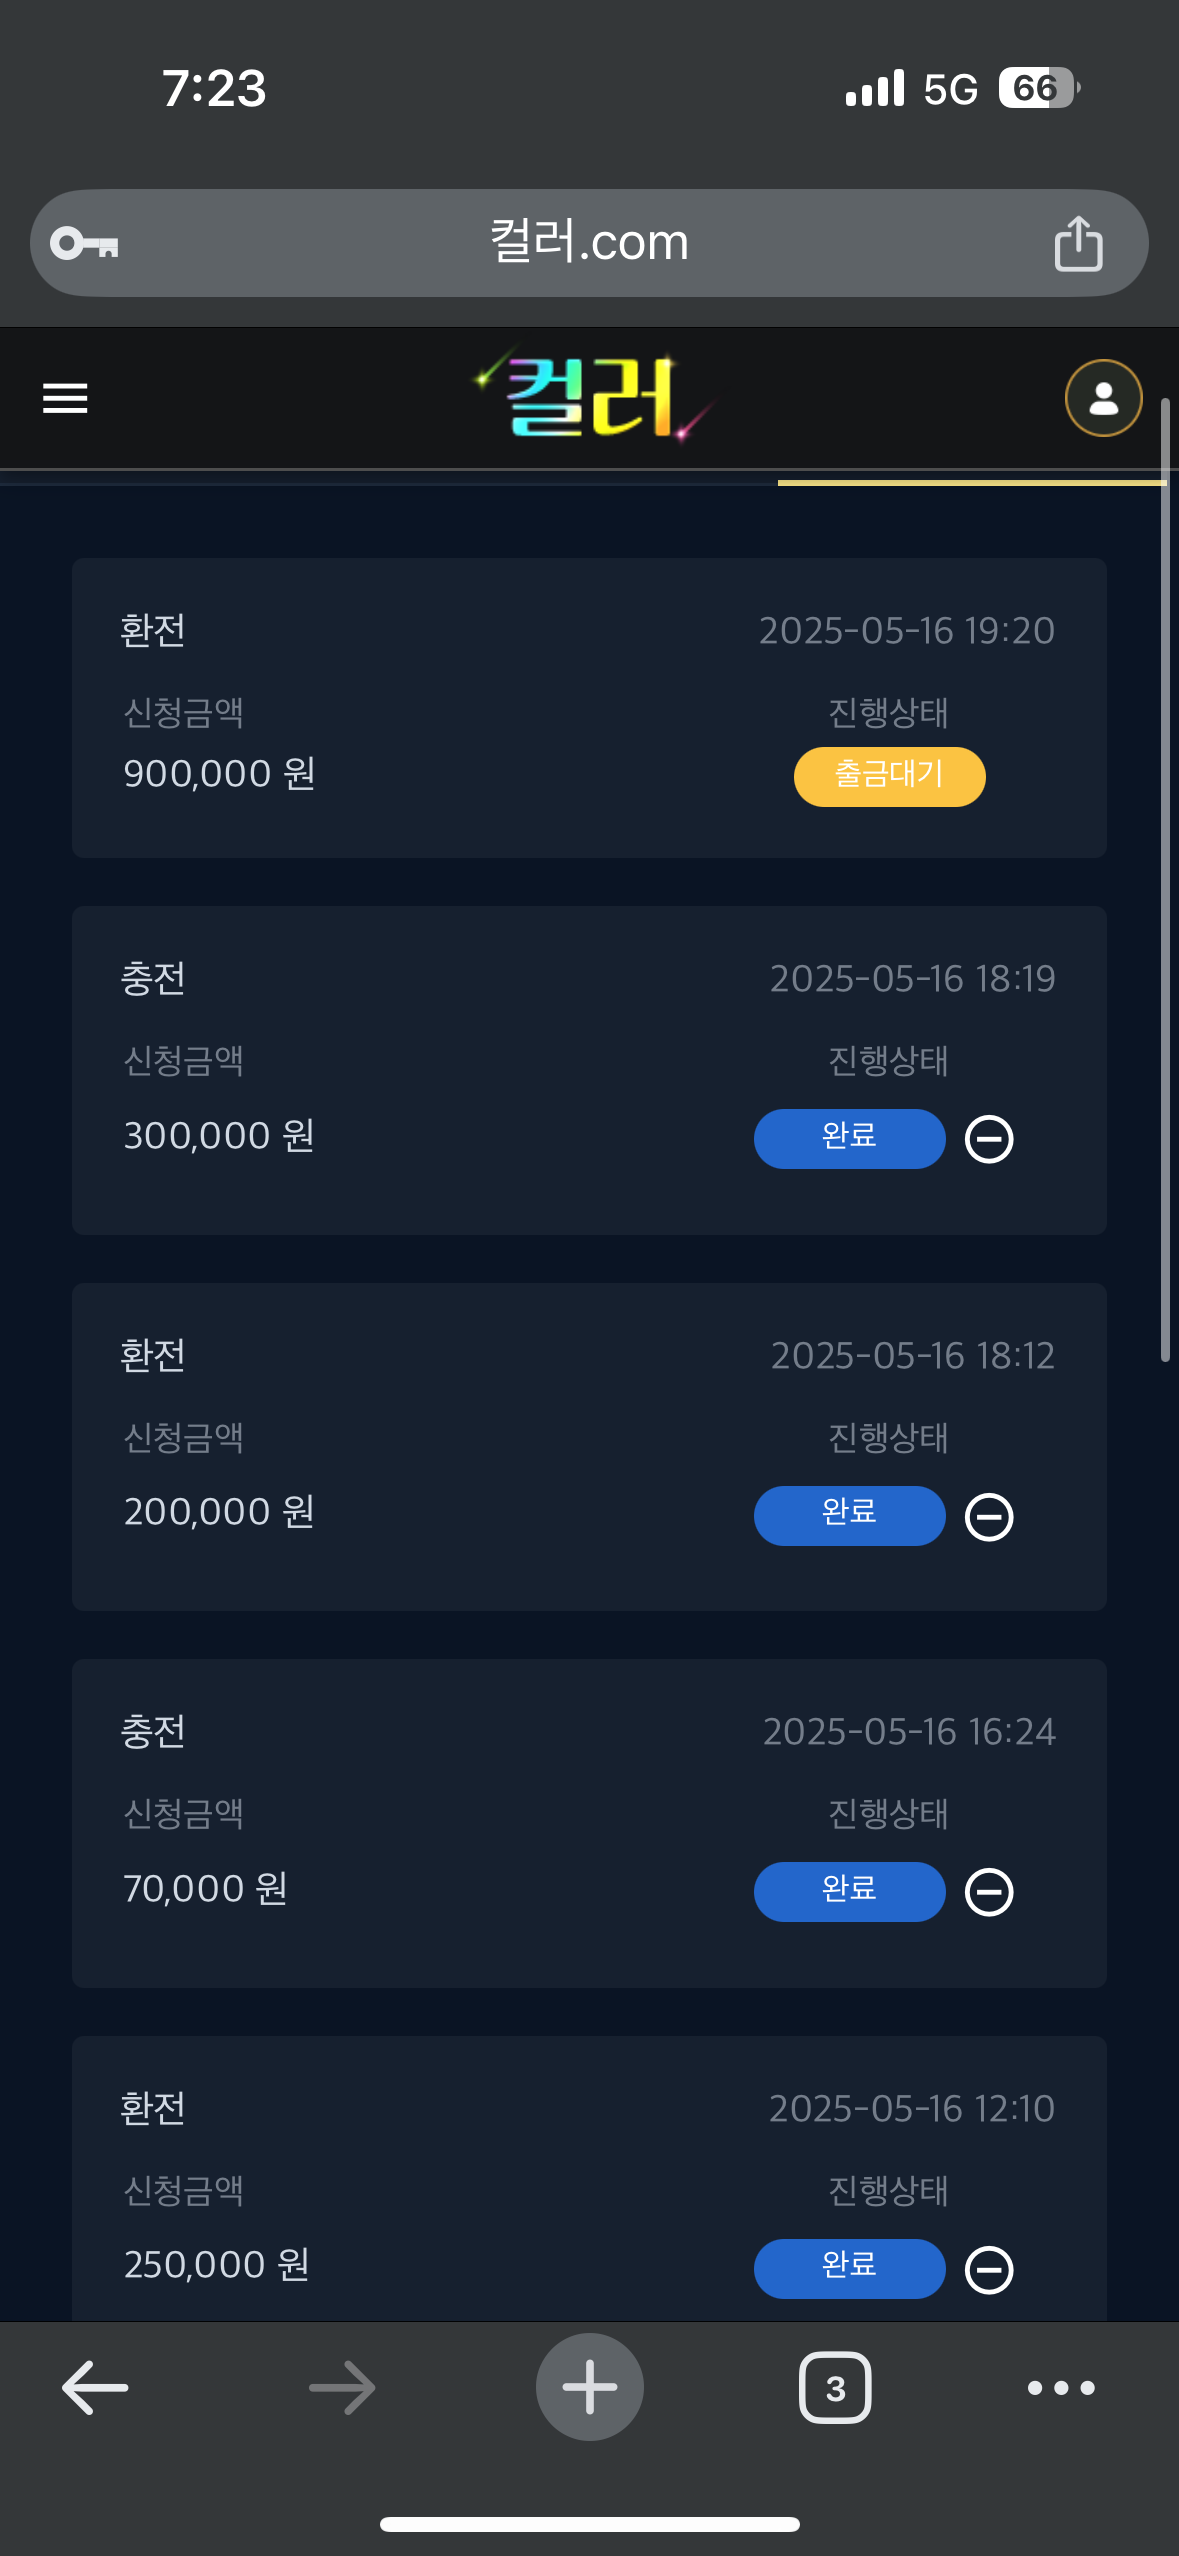Click the key icon in address bar
Screen dimensions: 1179x2556
tap(85, 243)
